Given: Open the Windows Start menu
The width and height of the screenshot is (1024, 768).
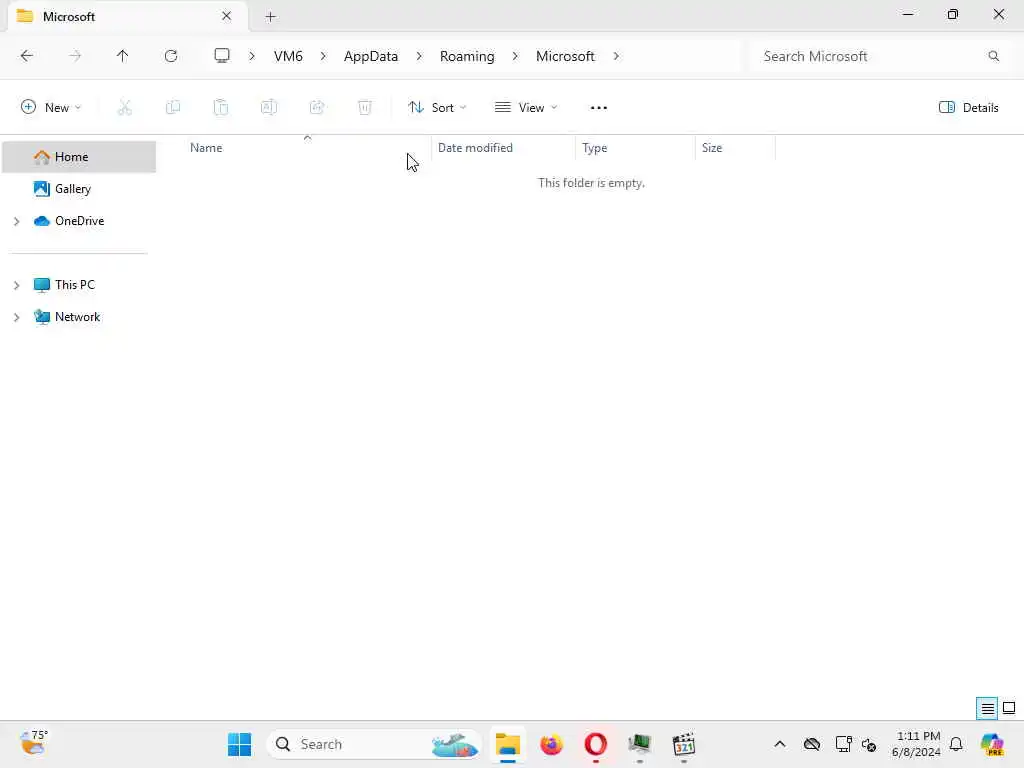Looking at the screenshot, I should point(240,744).
